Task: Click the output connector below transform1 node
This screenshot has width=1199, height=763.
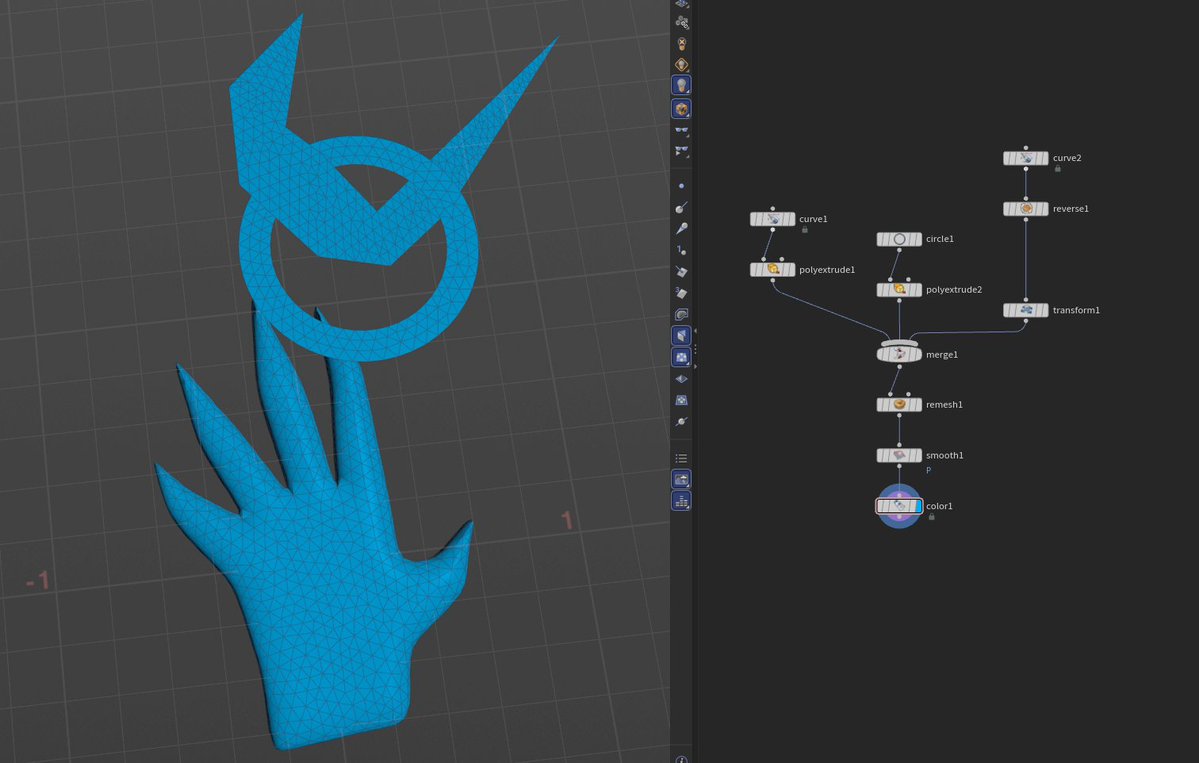Action: coord(1025,321)
